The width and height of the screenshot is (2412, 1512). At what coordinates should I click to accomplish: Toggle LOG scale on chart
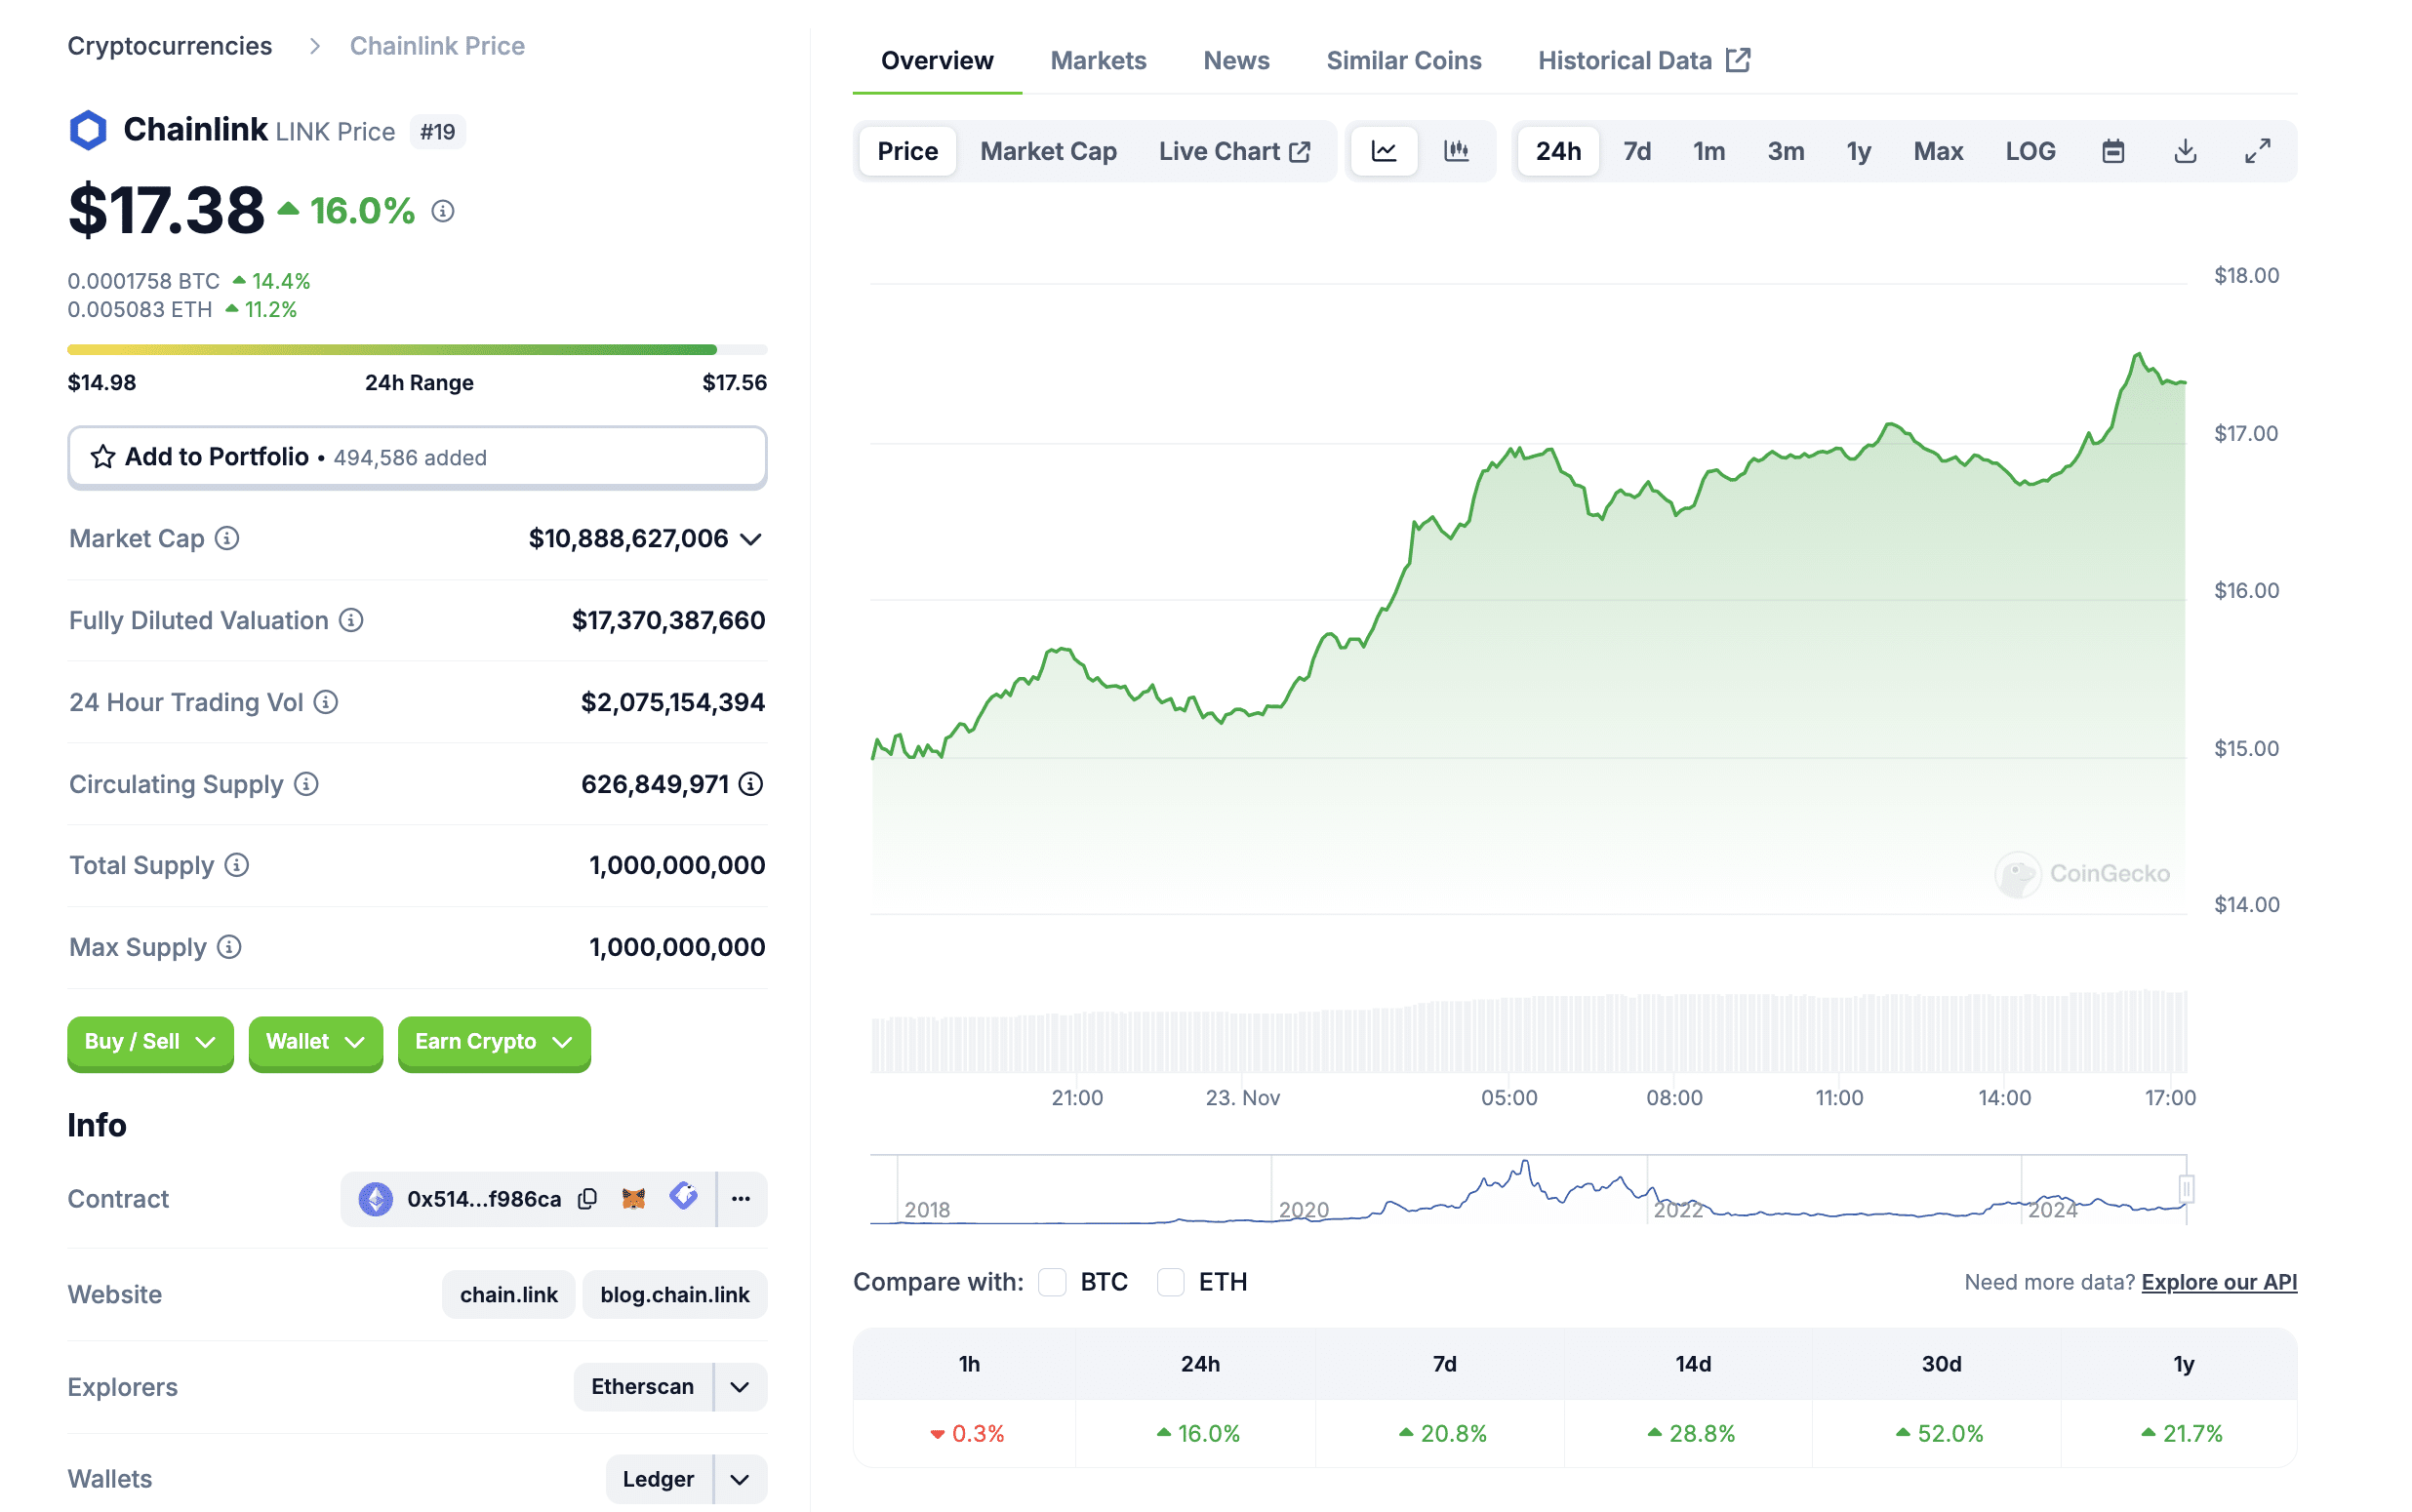(2030, 151)
